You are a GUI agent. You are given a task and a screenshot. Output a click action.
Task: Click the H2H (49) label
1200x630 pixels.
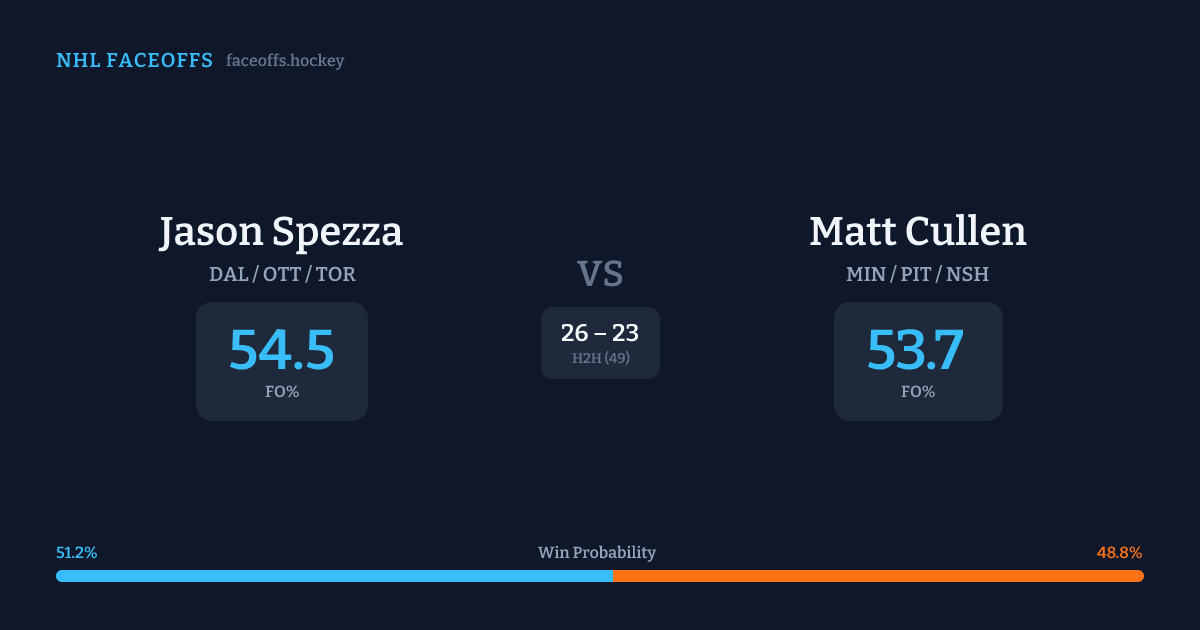tap(600, 358)
